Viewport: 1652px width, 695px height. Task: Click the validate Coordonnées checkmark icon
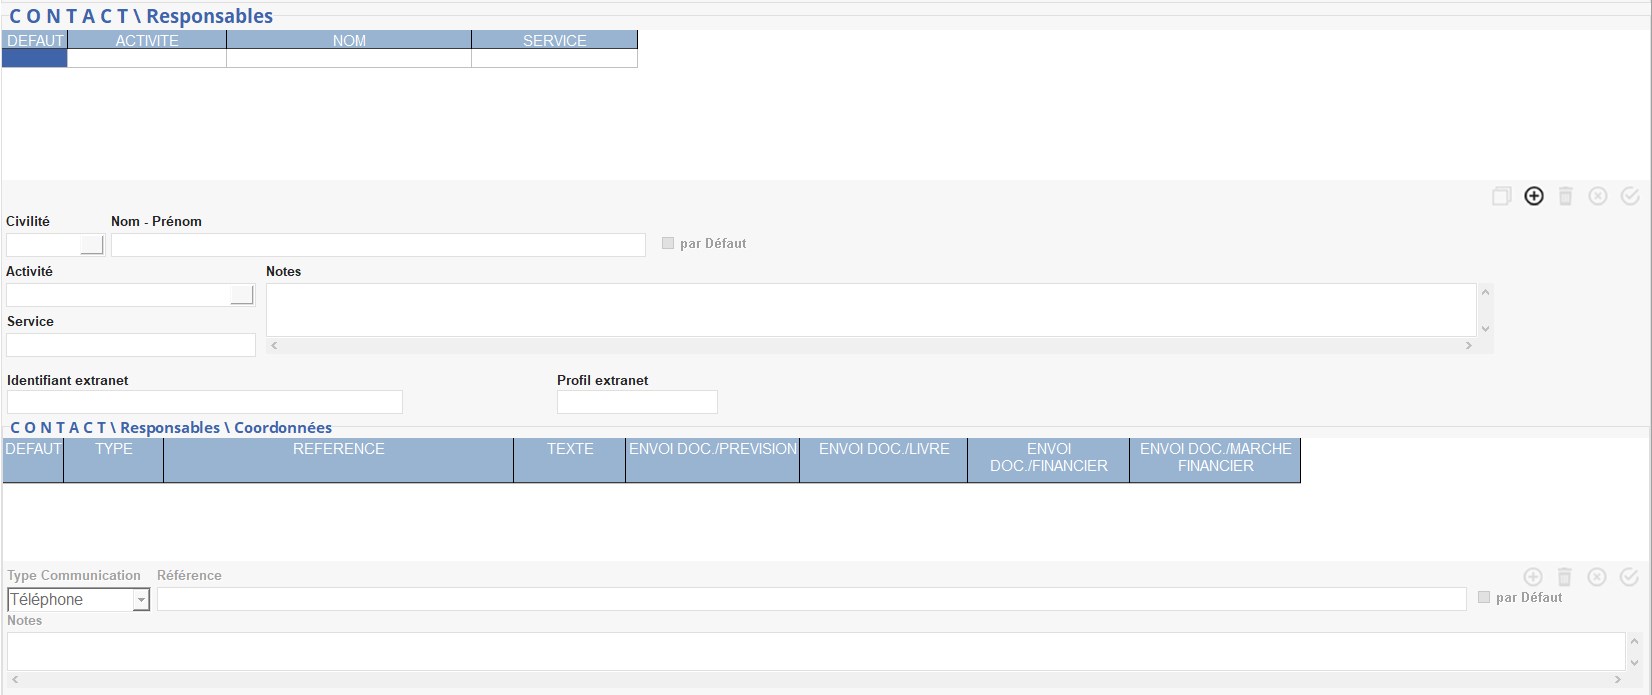(x=1629, y=577)
